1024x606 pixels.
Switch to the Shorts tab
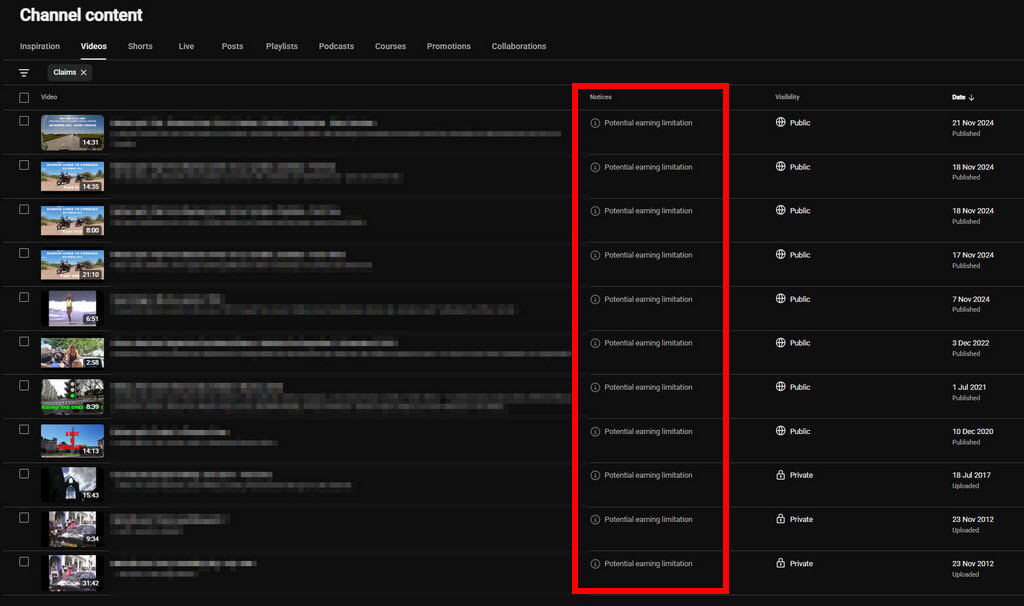(140, 46)
